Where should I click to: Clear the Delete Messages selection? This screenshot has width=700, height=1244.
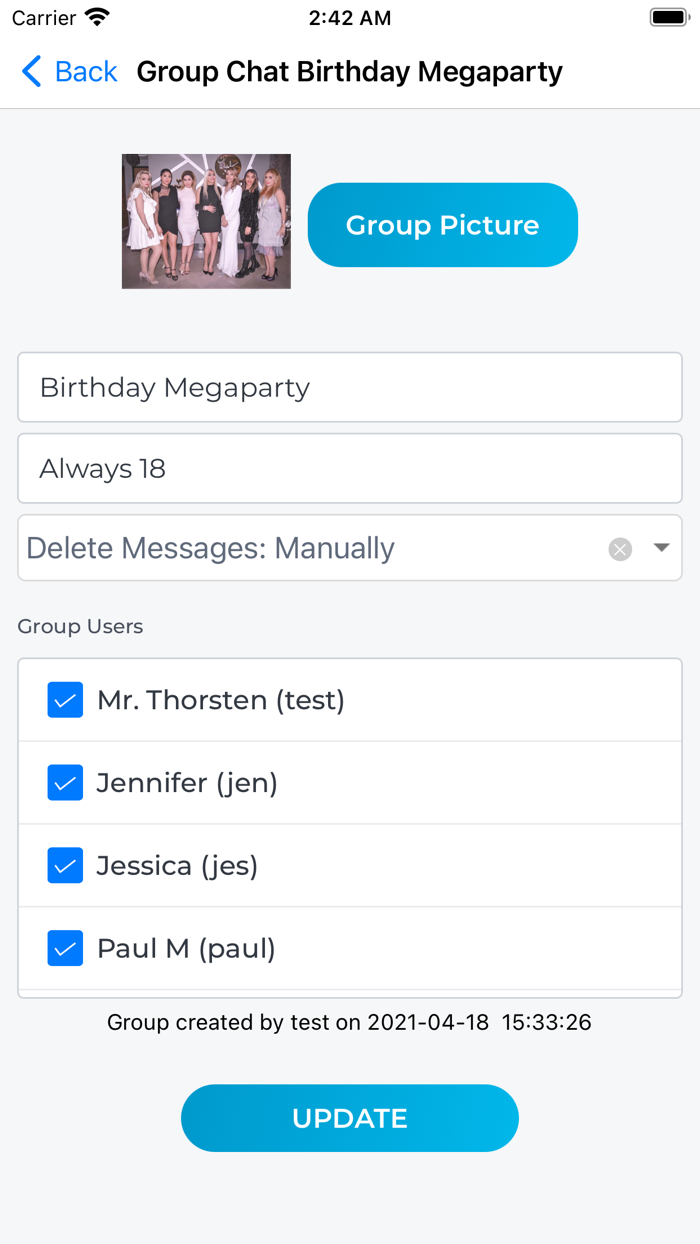point(620,549)
